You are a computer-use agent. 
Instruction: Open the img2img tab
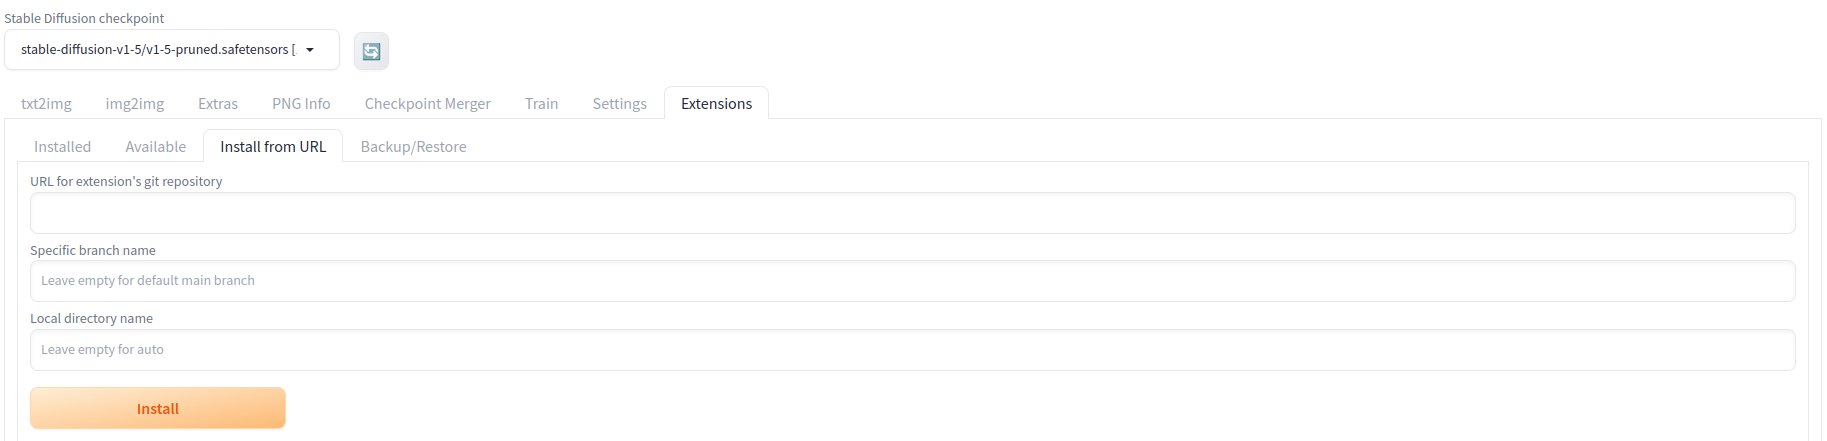coord(135,104)
